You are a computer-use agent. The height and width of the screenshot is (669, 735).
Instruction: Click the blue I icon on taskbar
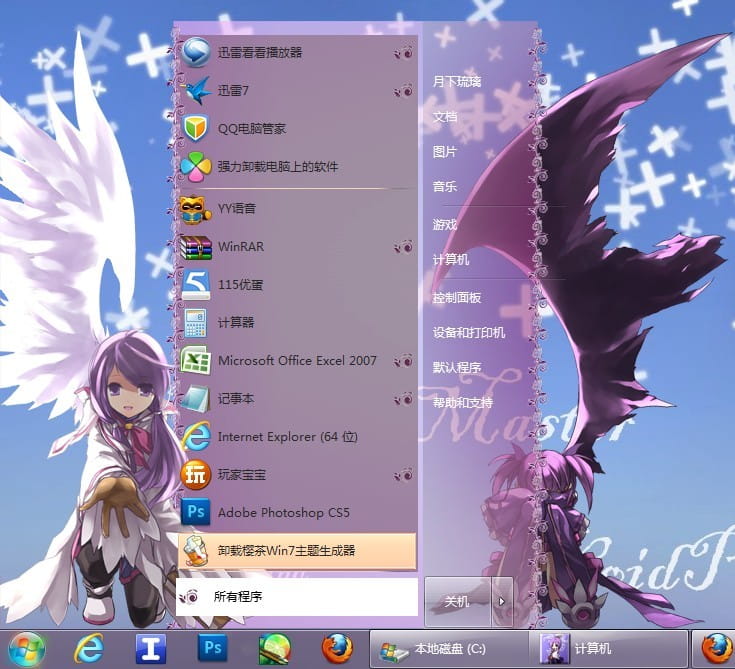150,649
